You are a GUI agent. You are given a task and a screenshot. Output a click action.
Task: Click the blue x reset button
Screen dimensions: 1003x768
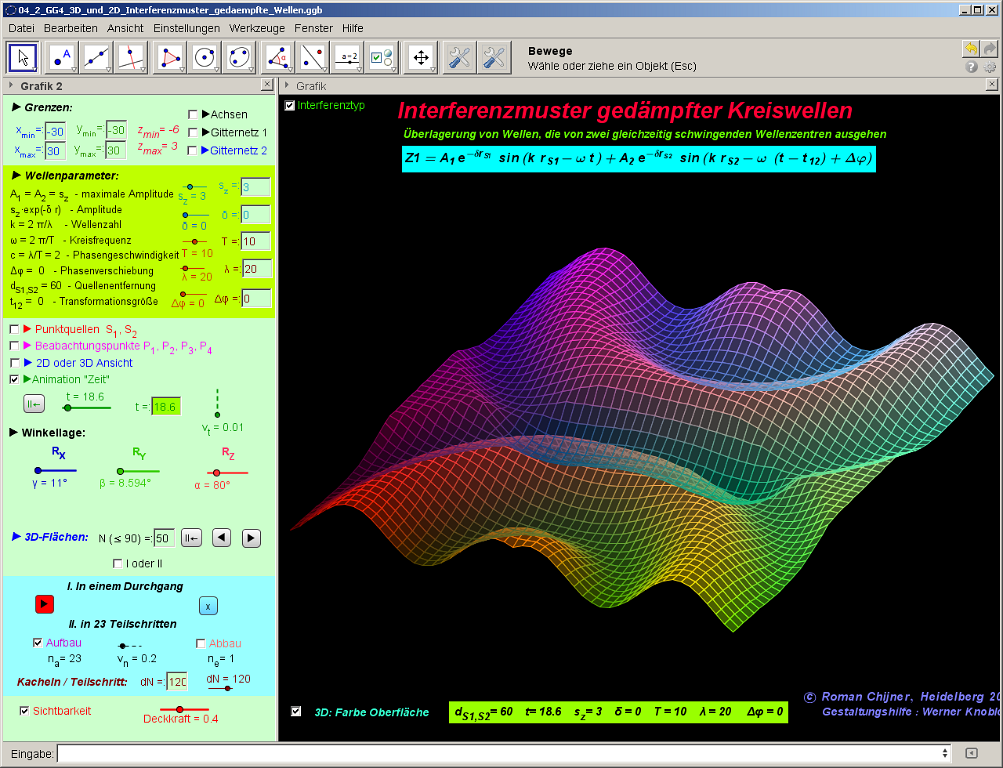207,605
